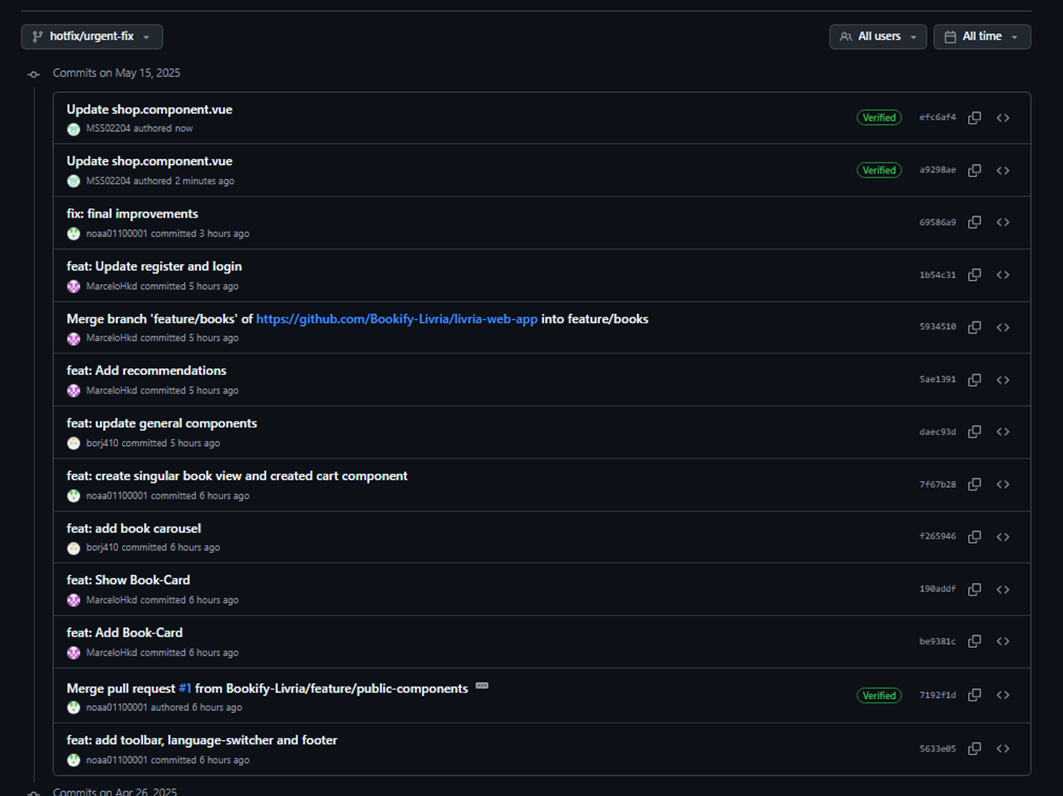Expand the merge pull request #1 description ellipsis
The height and width of the screenshot is (796, 1063).
point(482,685)
